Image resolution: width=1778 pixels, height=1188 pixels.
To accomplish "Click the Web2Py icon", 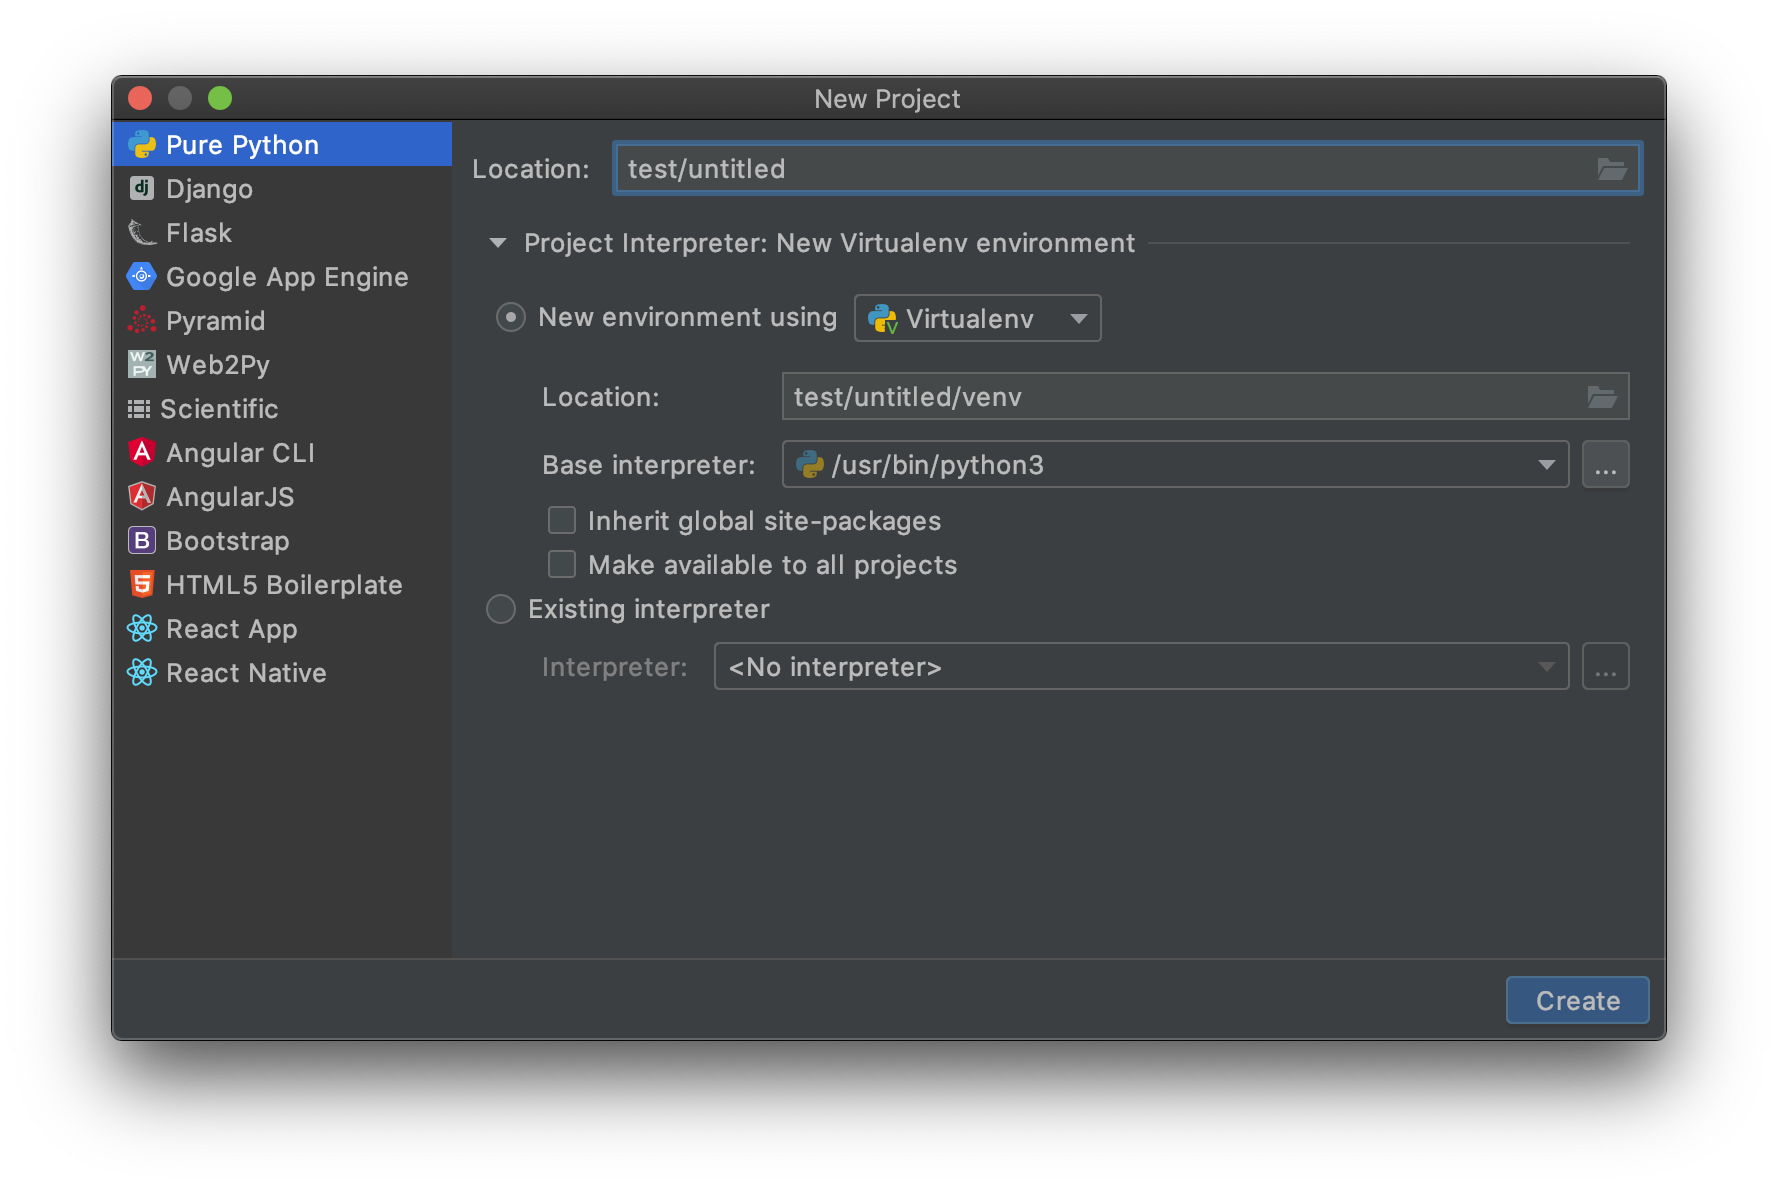I will click(142, 364).
